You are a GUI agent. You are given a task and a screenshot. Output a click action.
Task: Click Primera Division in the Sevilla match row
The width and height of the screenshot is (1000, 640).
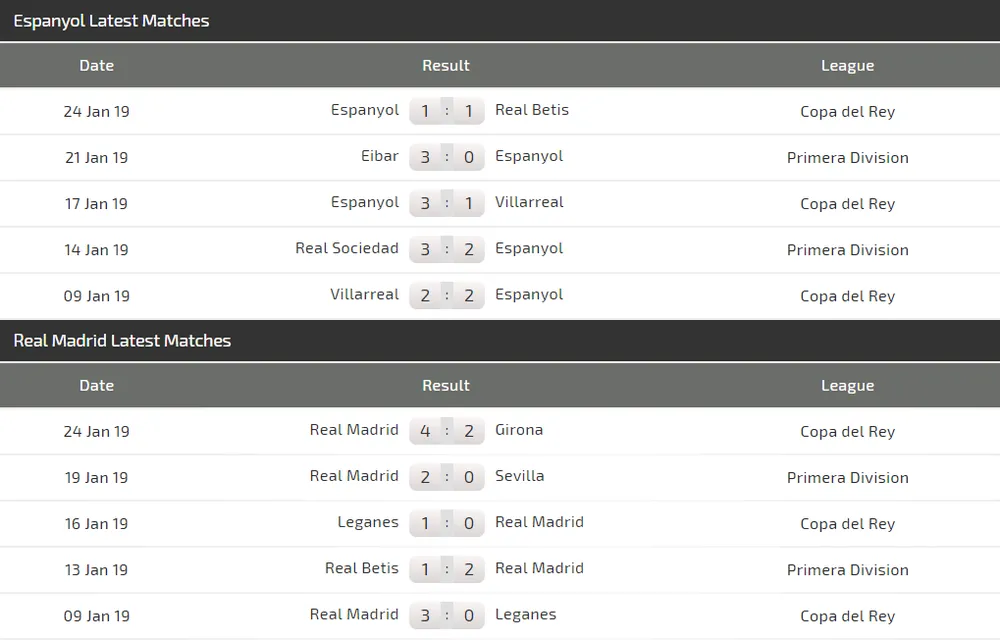click(x=847, y=478)
